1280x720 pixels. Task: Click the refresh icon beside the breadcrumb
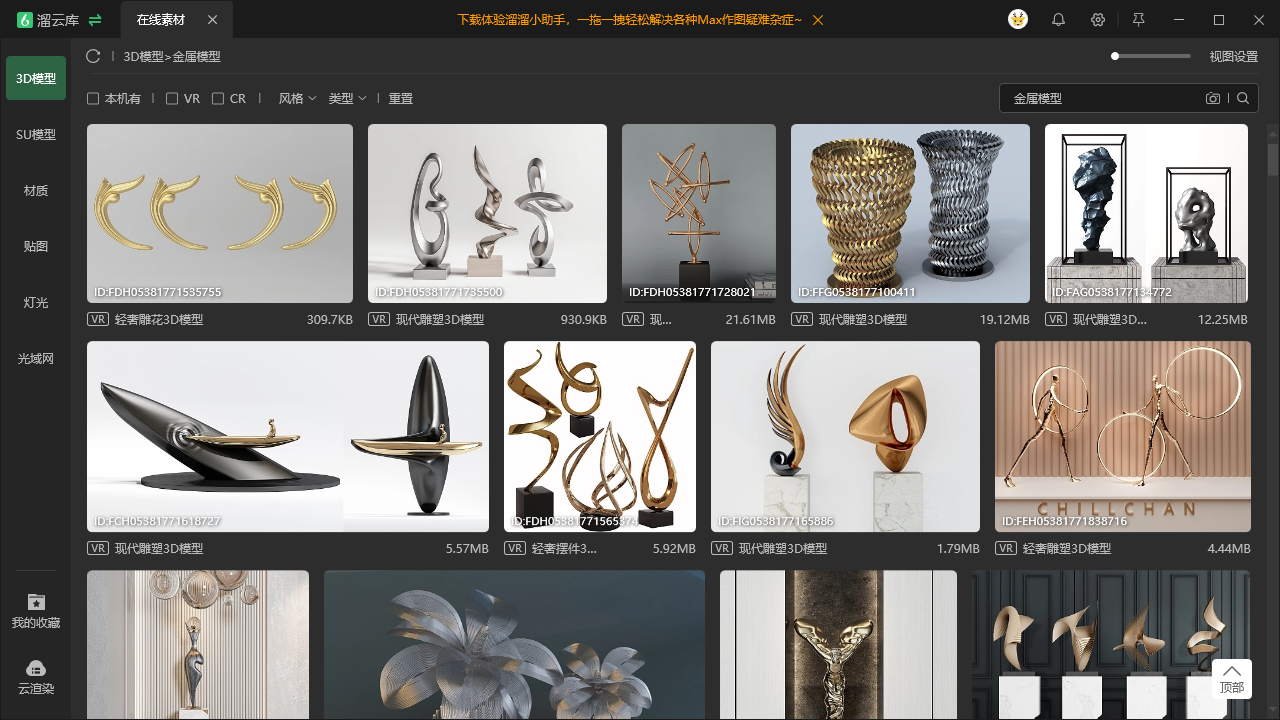tap(93, 57)
